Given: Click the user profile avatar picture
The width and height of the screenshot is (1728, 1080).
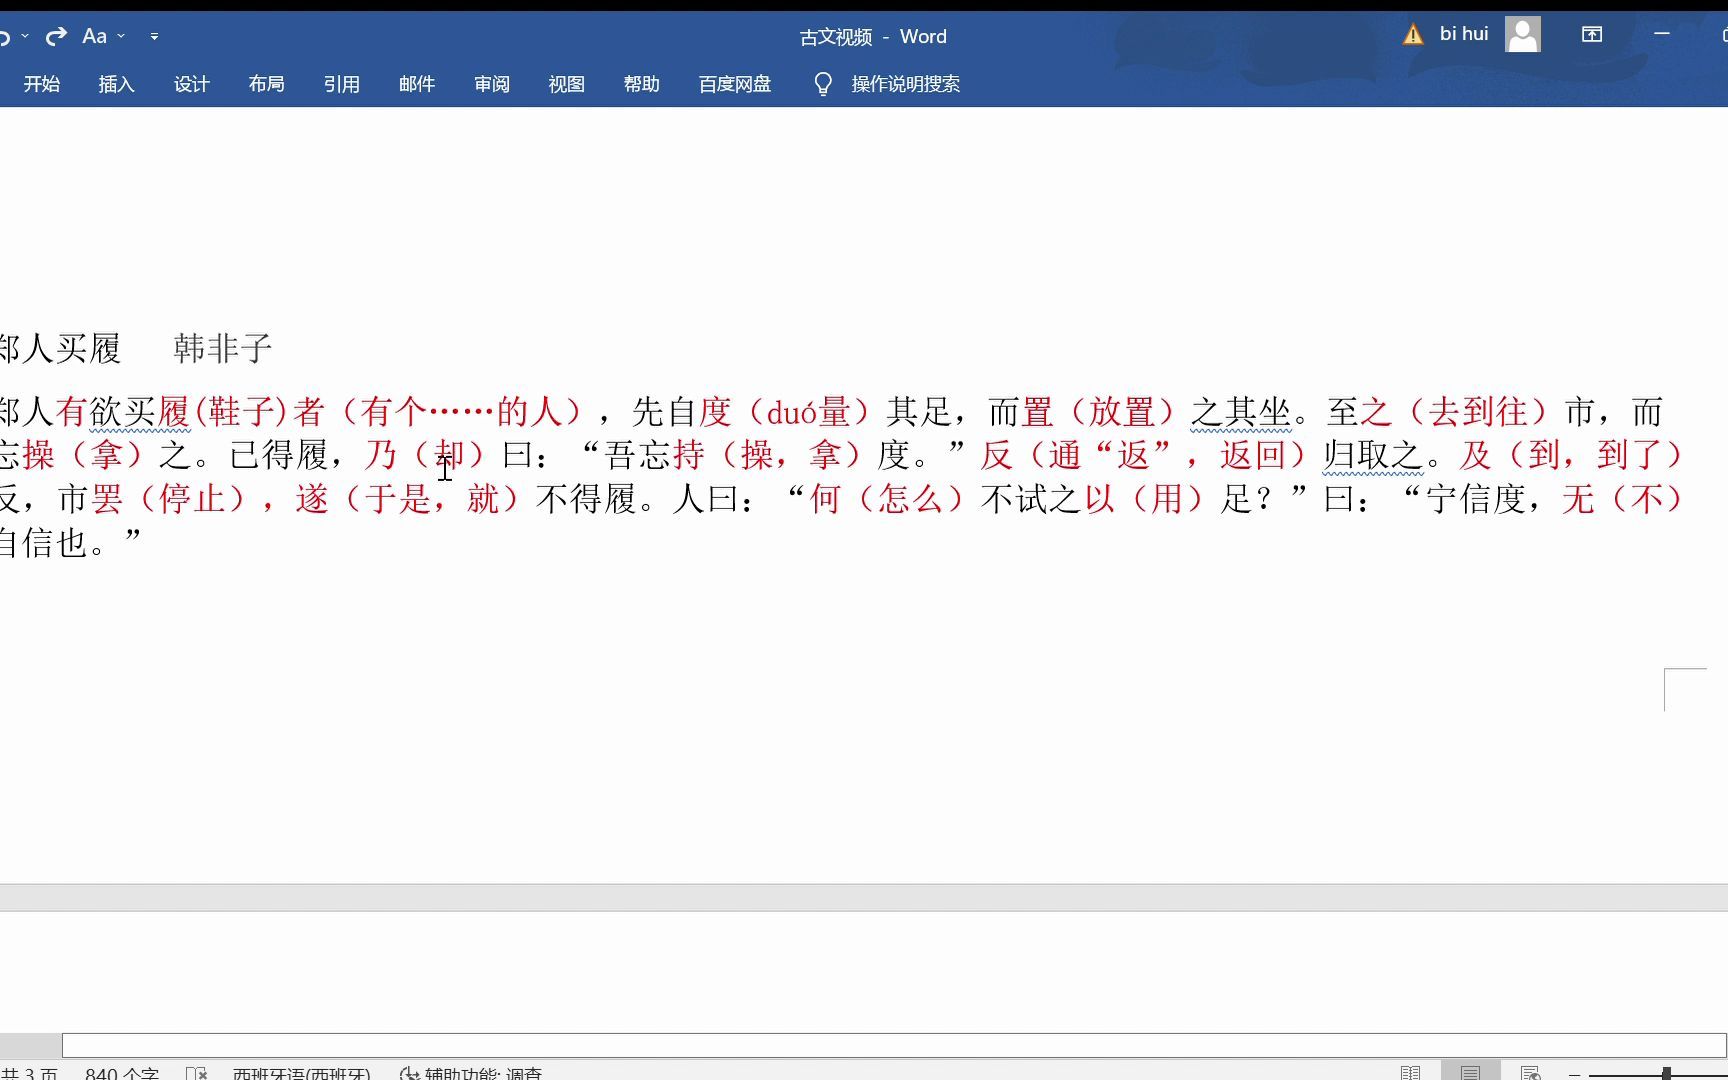Looking at the screenshot, I should pos(1523,34).
